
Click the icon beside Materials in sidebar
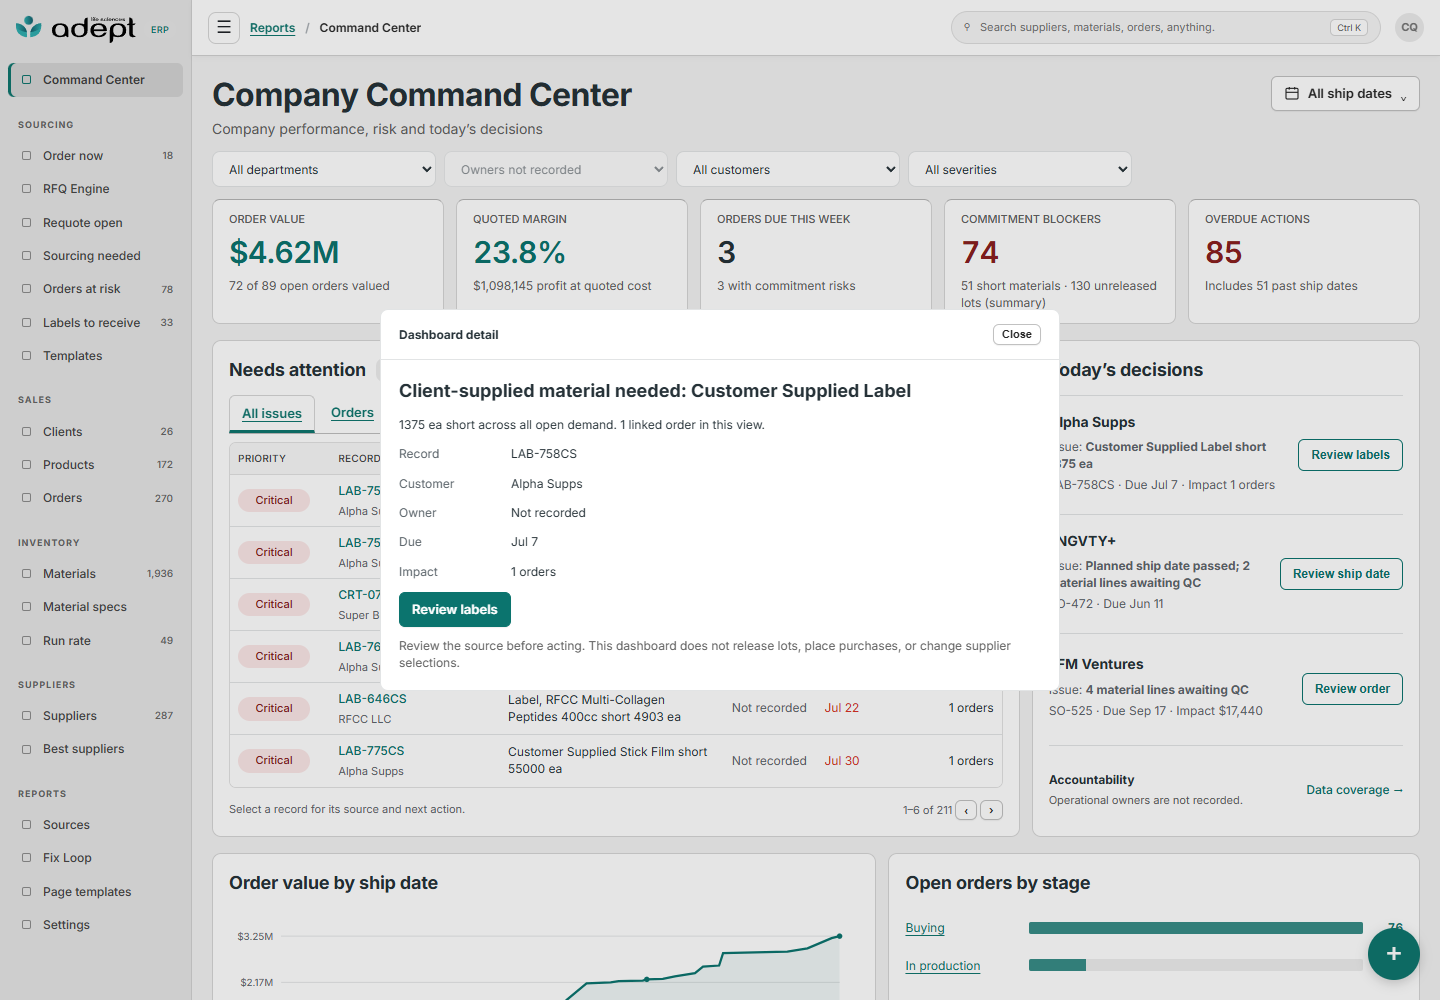pos(27,574)
